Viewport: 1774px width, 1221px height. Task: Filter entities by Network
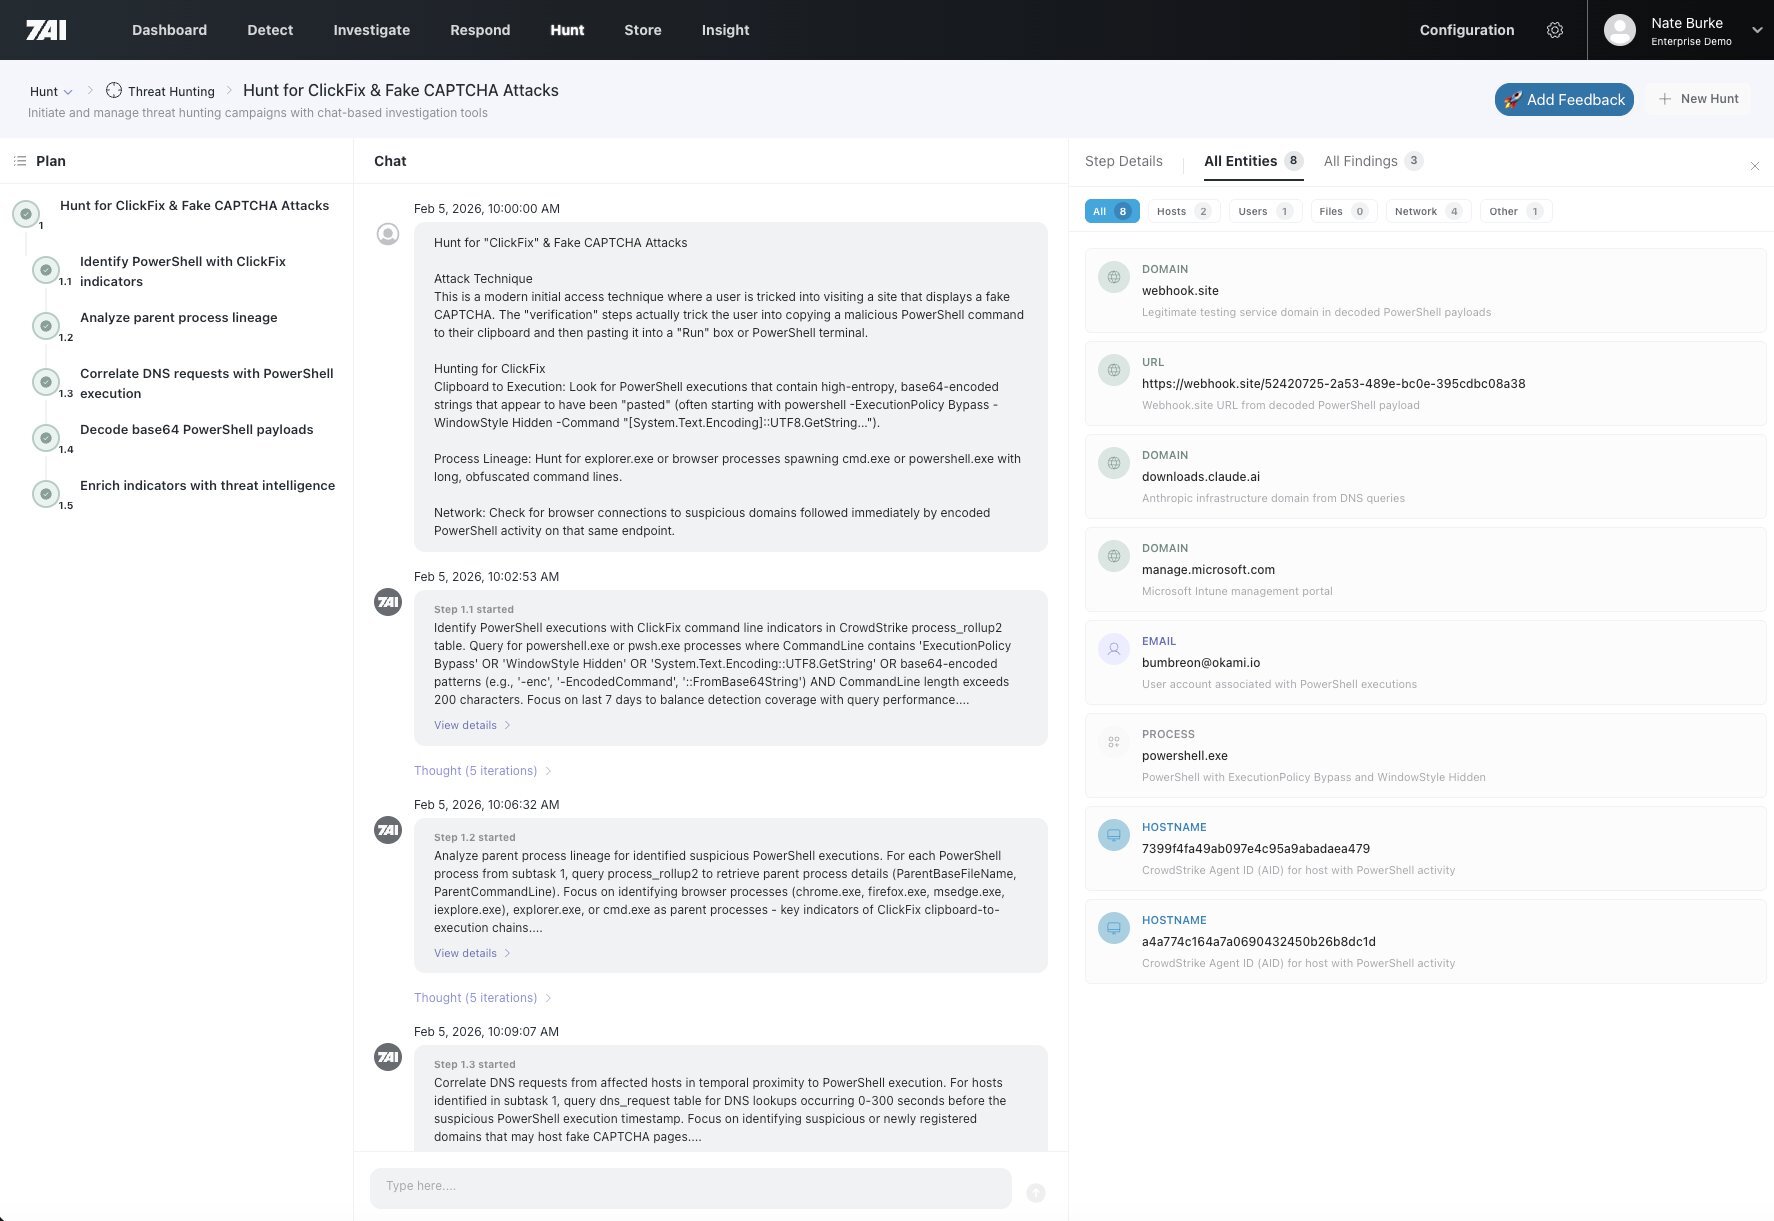point(1427,211)
